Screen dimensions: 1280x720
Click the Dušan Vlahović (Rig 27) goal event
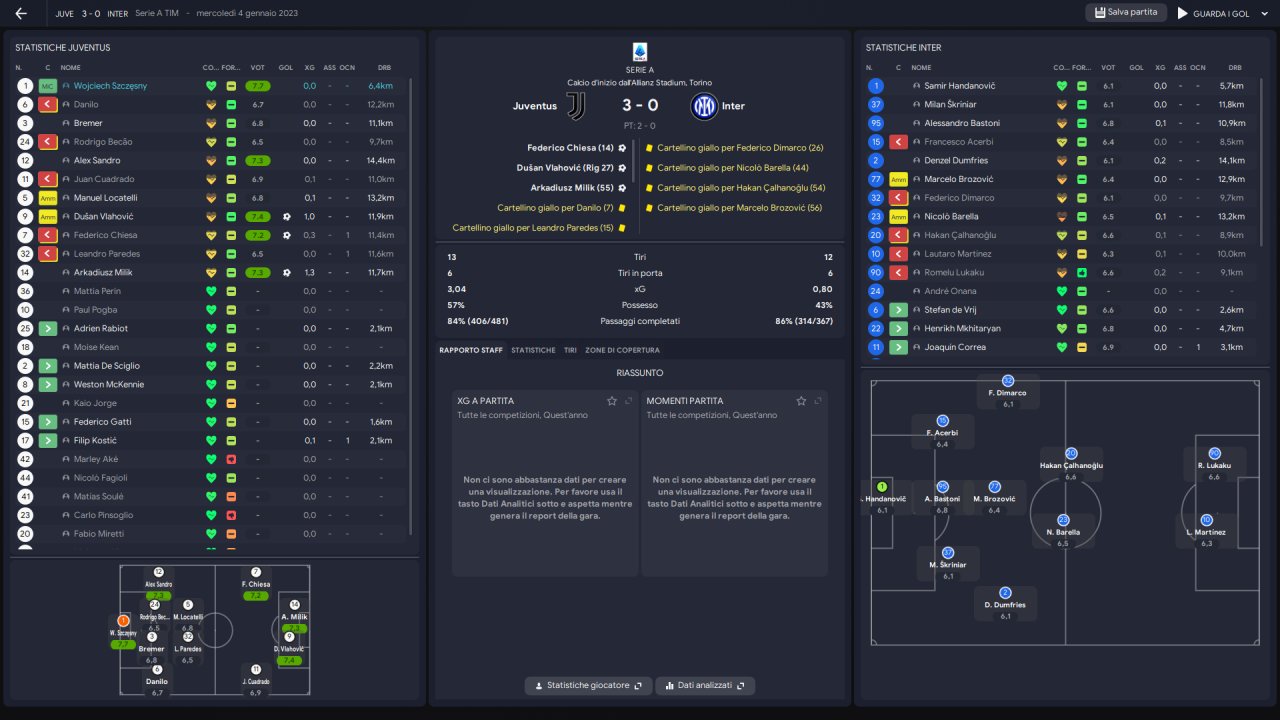click(572, 168)
